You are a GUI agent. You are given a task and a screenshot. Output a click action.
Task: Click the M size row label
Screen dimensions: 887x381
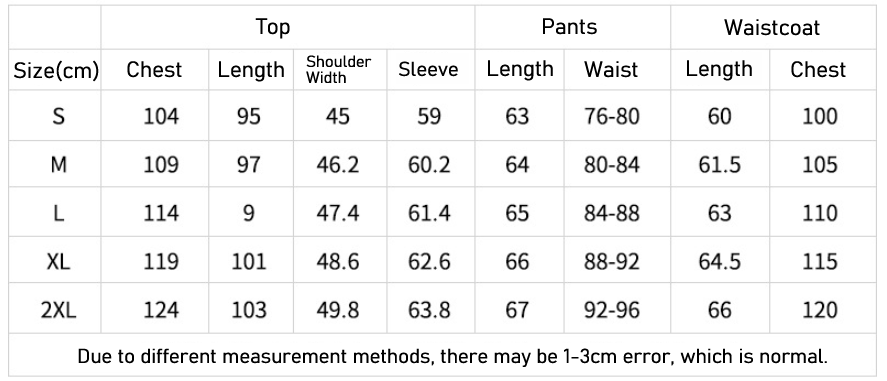58,165
